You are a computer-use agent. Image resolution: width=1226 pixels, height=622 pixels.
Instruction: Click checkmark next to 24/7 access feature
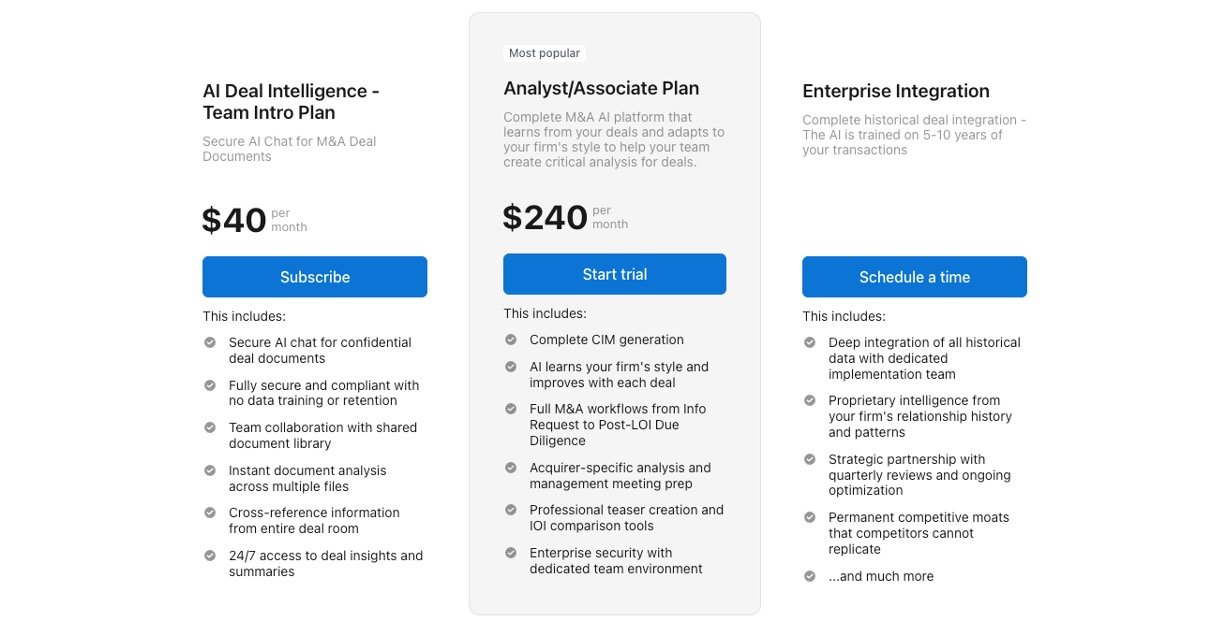click(x=210, y=556)
